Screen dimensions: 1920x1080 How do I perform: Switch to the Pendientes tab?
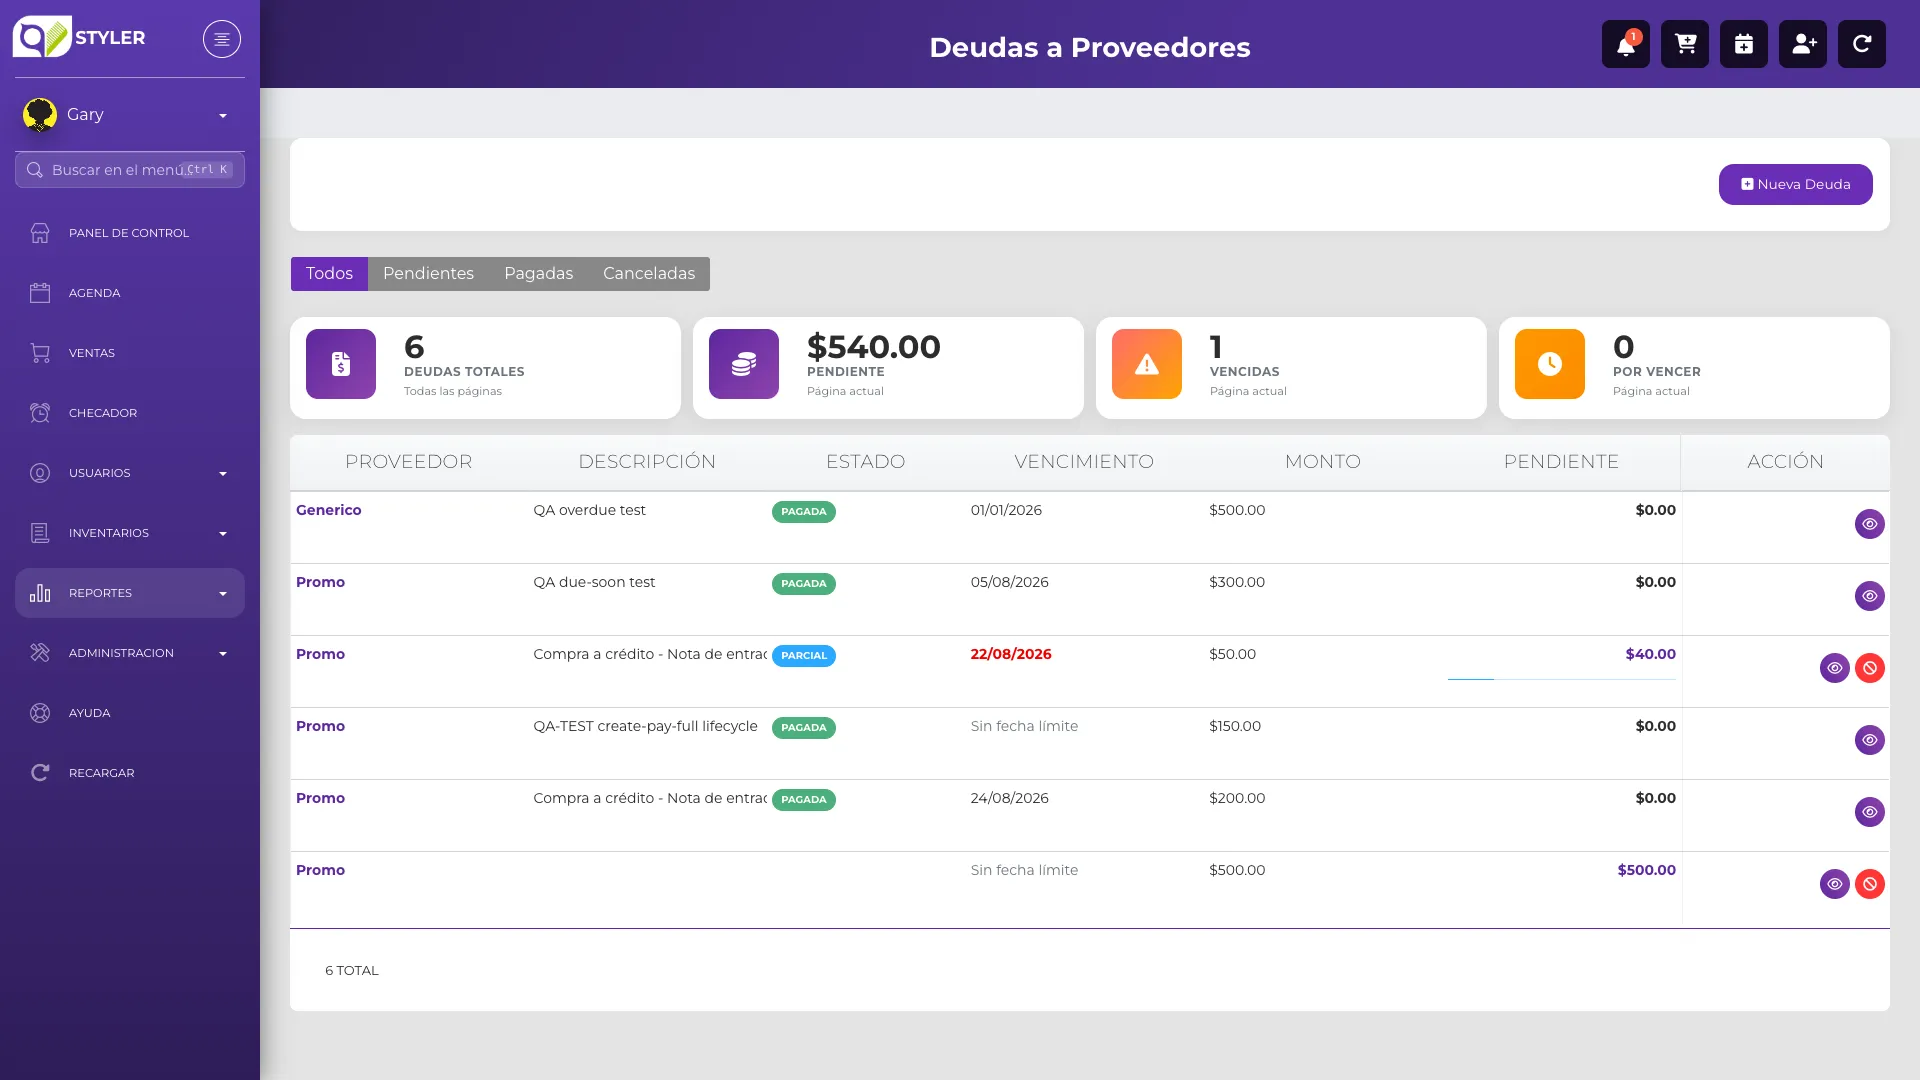(x=428, y=274)
